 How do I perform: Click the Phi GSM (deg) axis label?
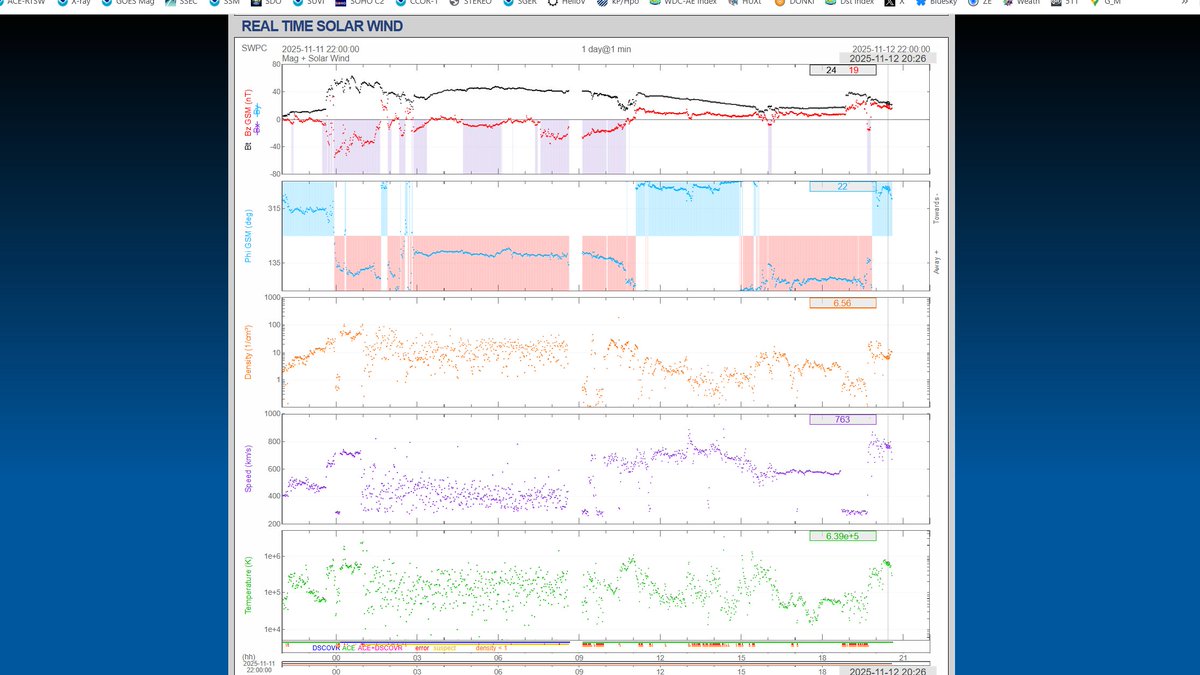248,237
